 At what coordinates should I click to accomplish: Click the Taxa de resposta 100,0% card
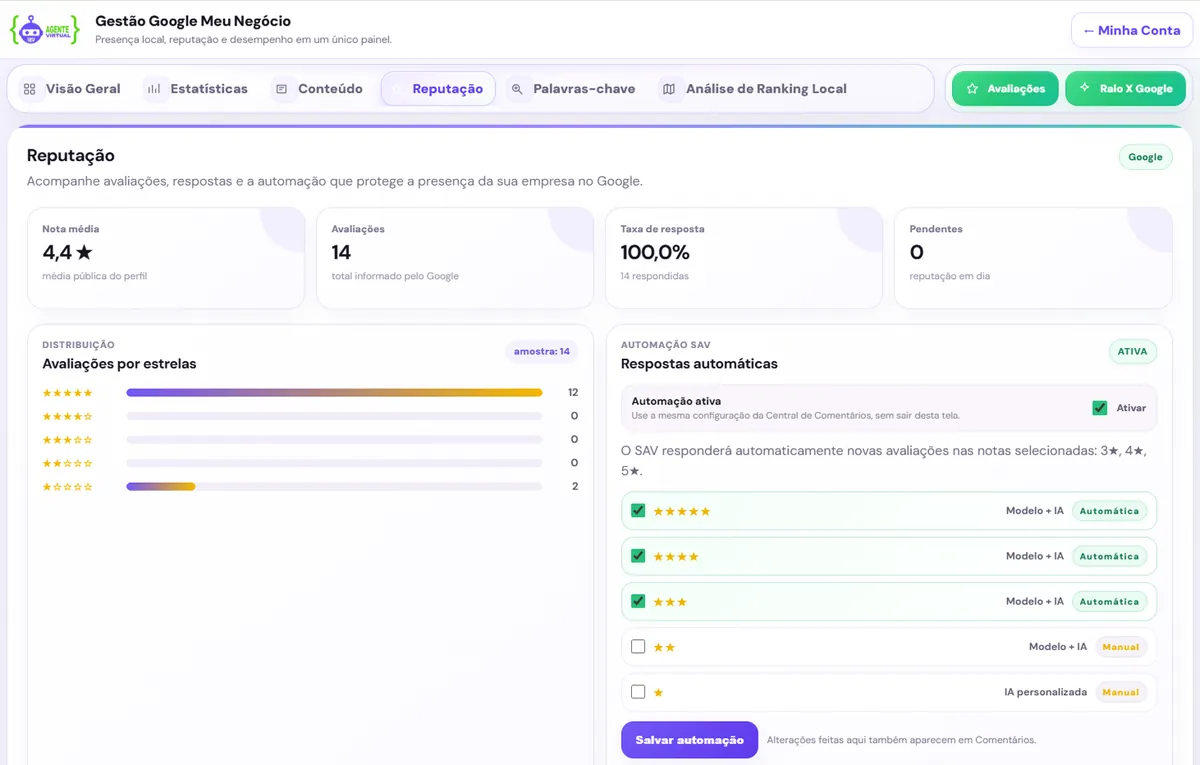(744, 258)
